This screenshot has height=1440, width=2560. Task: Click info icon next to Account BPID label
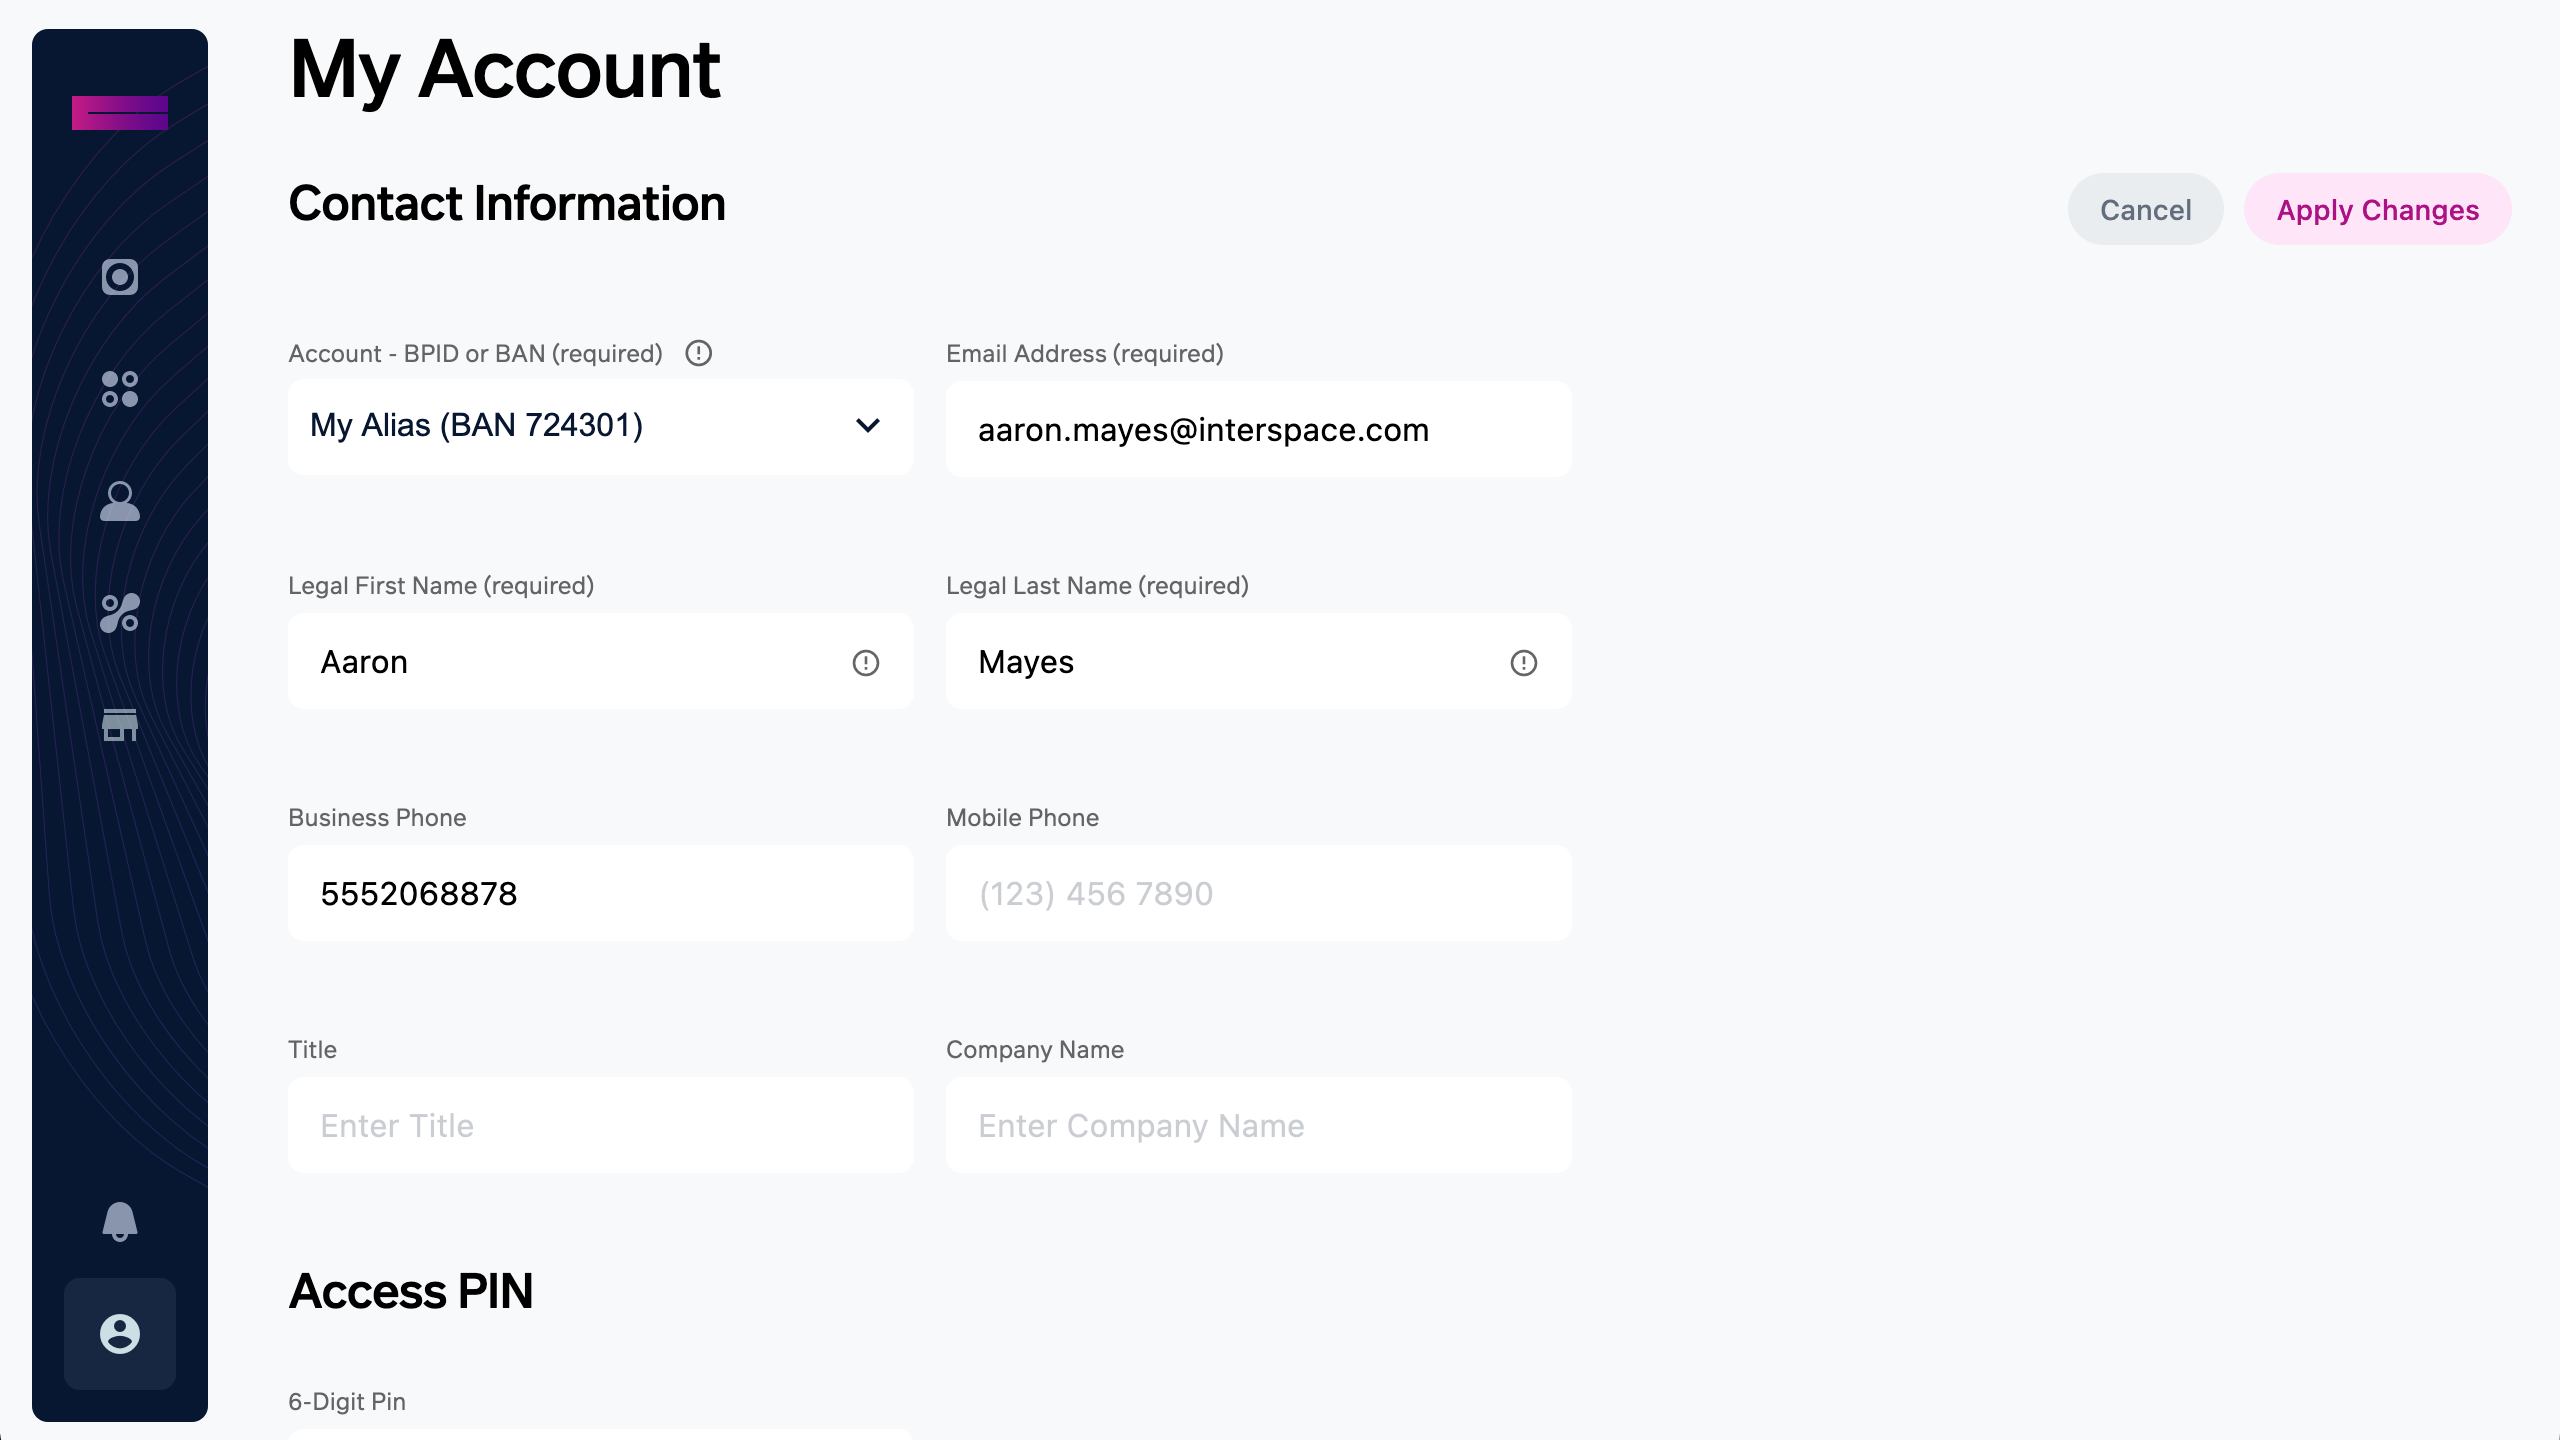[698, 353]
